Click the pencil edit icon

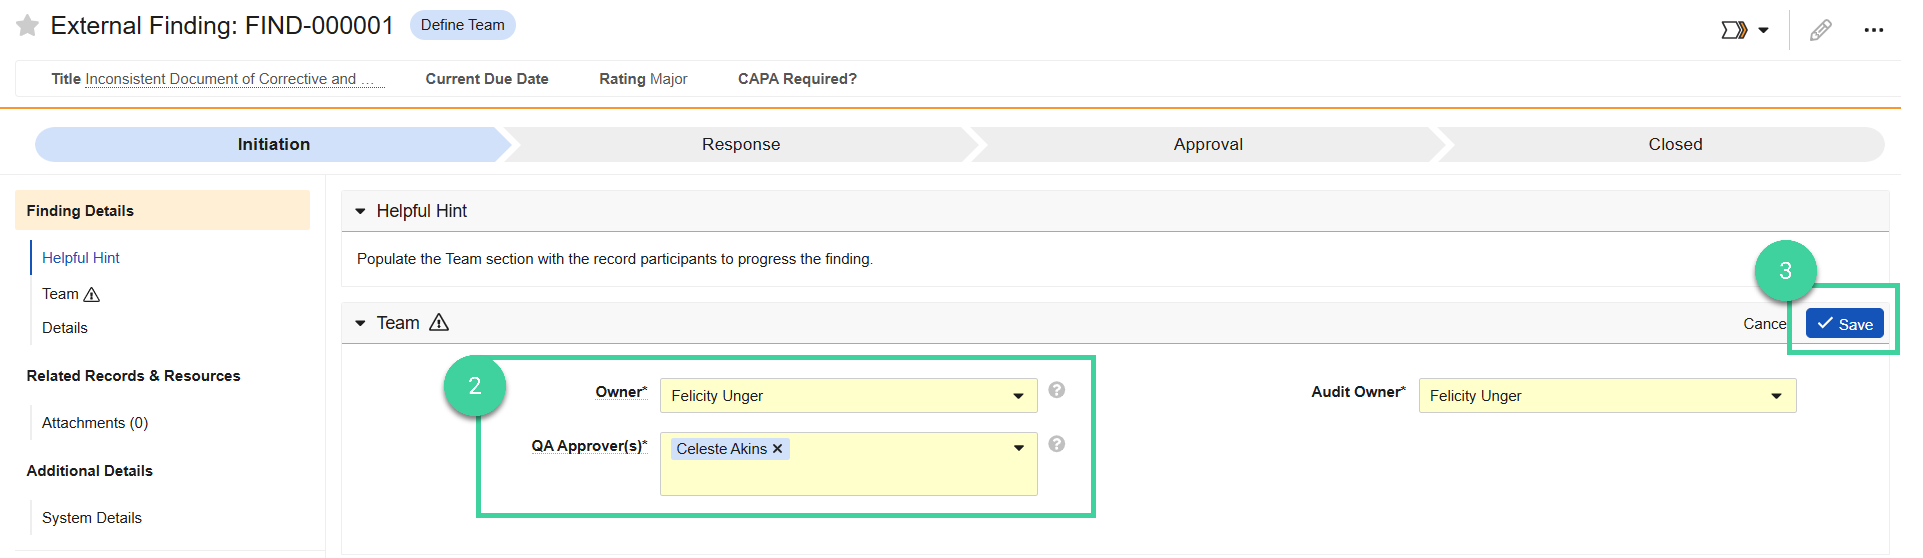(1820, 30)
